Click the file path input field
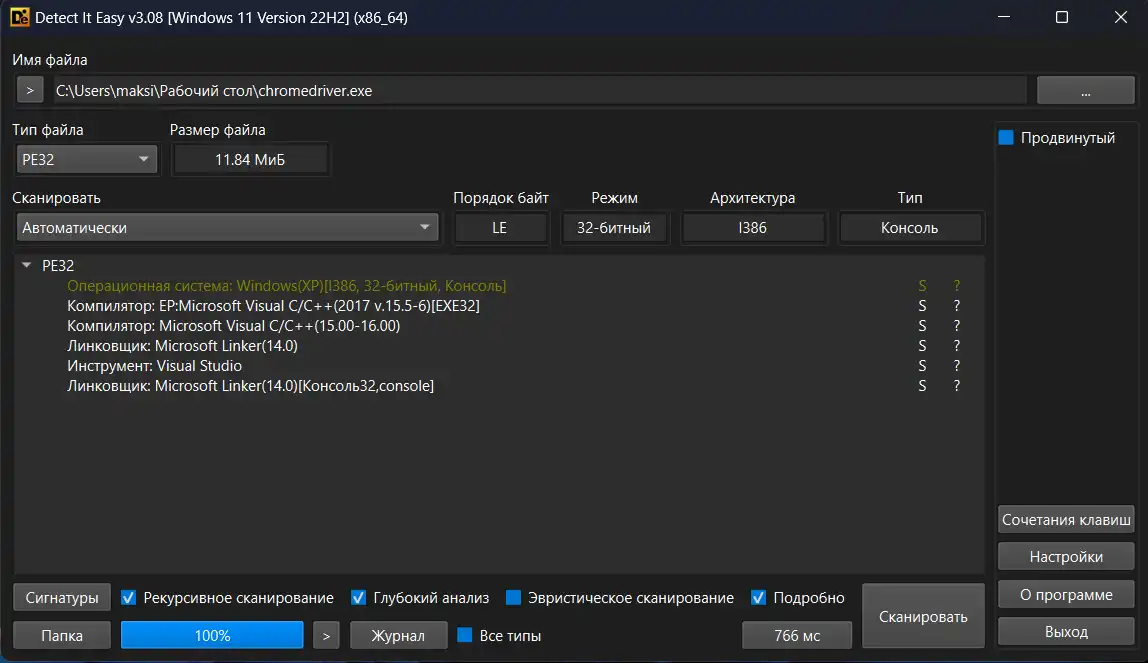Screen dimensions: 1148x663 click(540, 91)
